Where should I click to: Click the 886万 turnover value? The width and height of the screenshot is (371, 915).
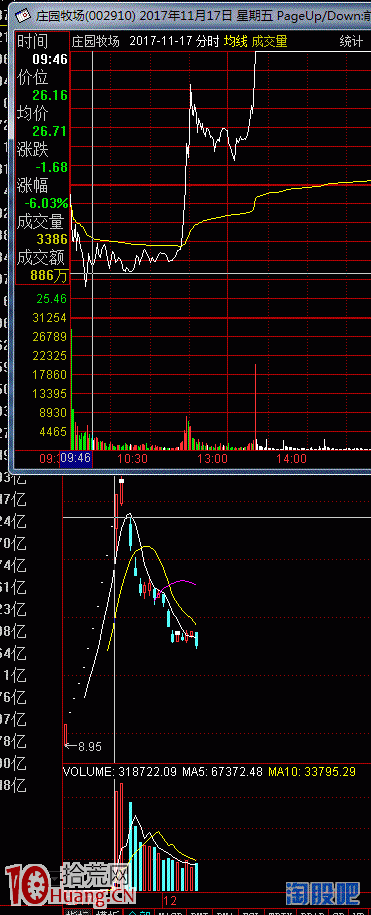(49, 275)
